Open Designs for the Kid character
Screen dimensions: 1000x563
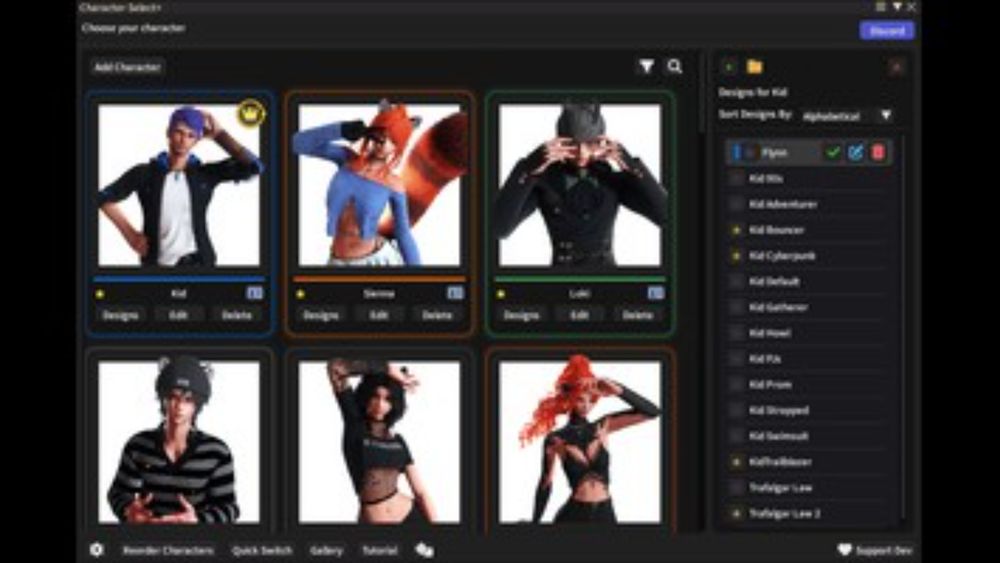coord(120,315)
